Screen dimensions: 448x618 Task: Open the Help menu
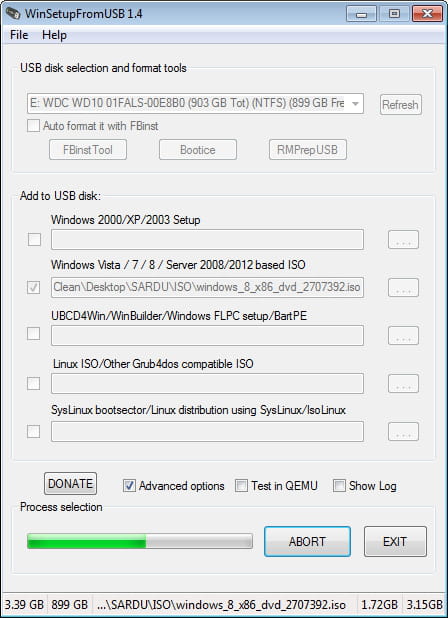54,35
